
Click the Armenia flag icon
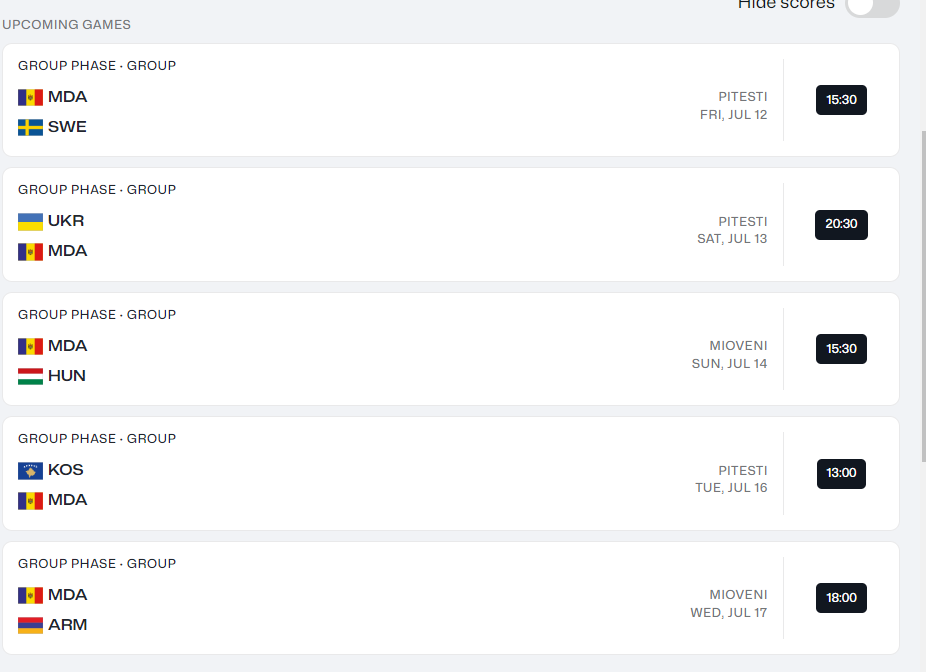click(30, 625)
